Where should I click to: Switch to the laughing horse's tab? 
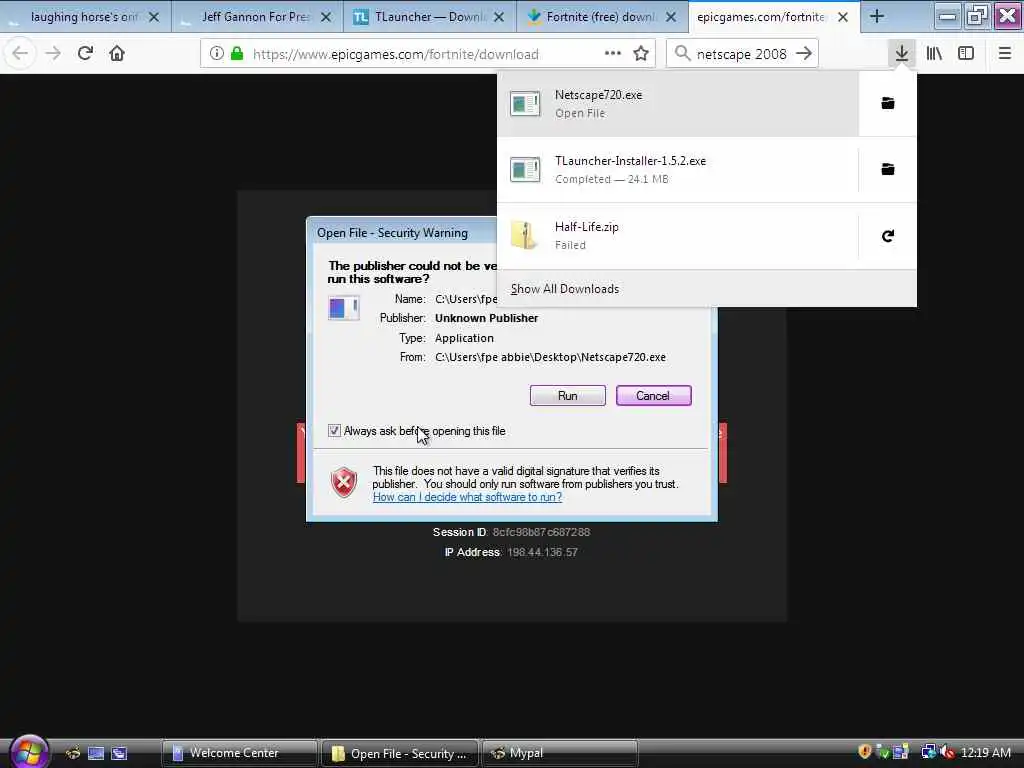point(84,17)
